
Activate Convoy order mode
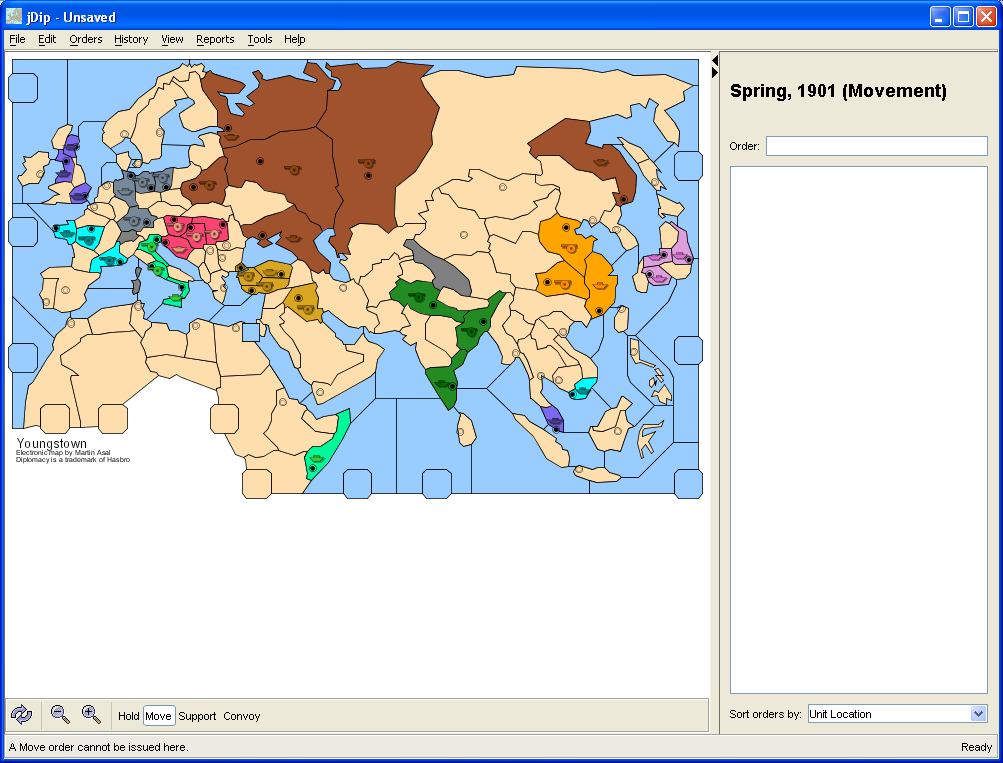click(241, 716)
